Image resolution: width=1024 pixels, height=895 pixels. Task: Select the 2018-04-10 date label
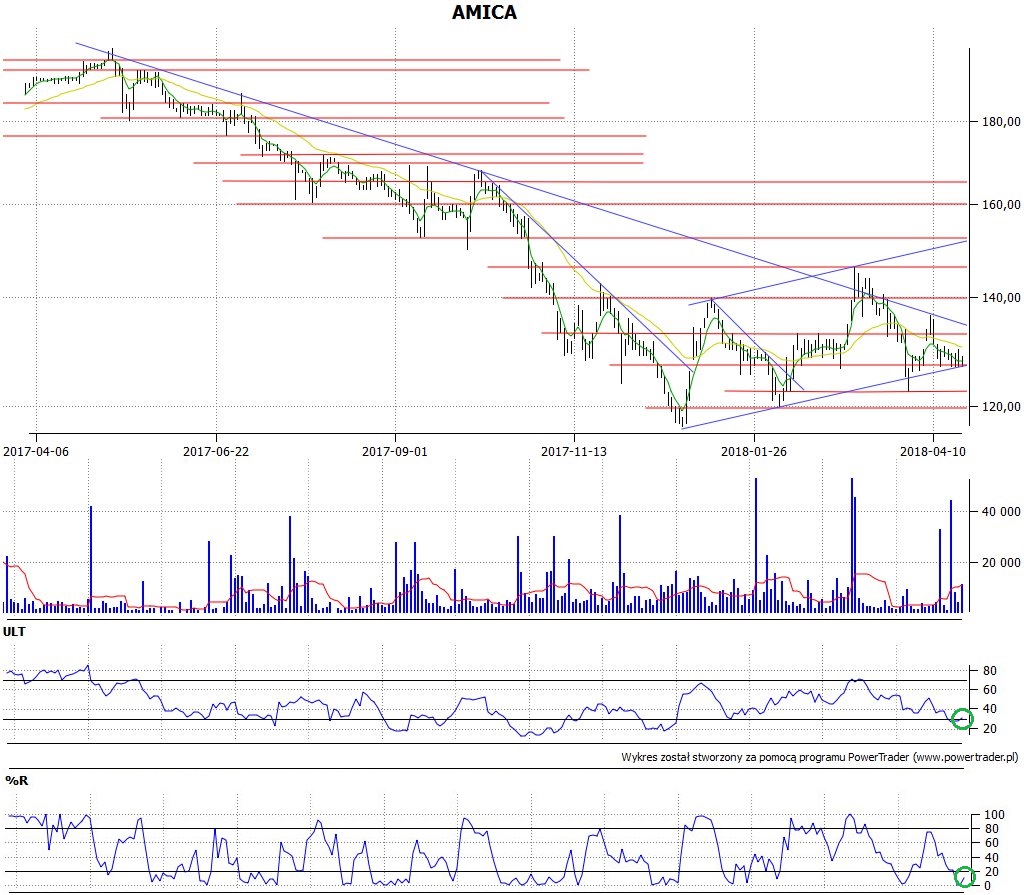click(933, 451)
